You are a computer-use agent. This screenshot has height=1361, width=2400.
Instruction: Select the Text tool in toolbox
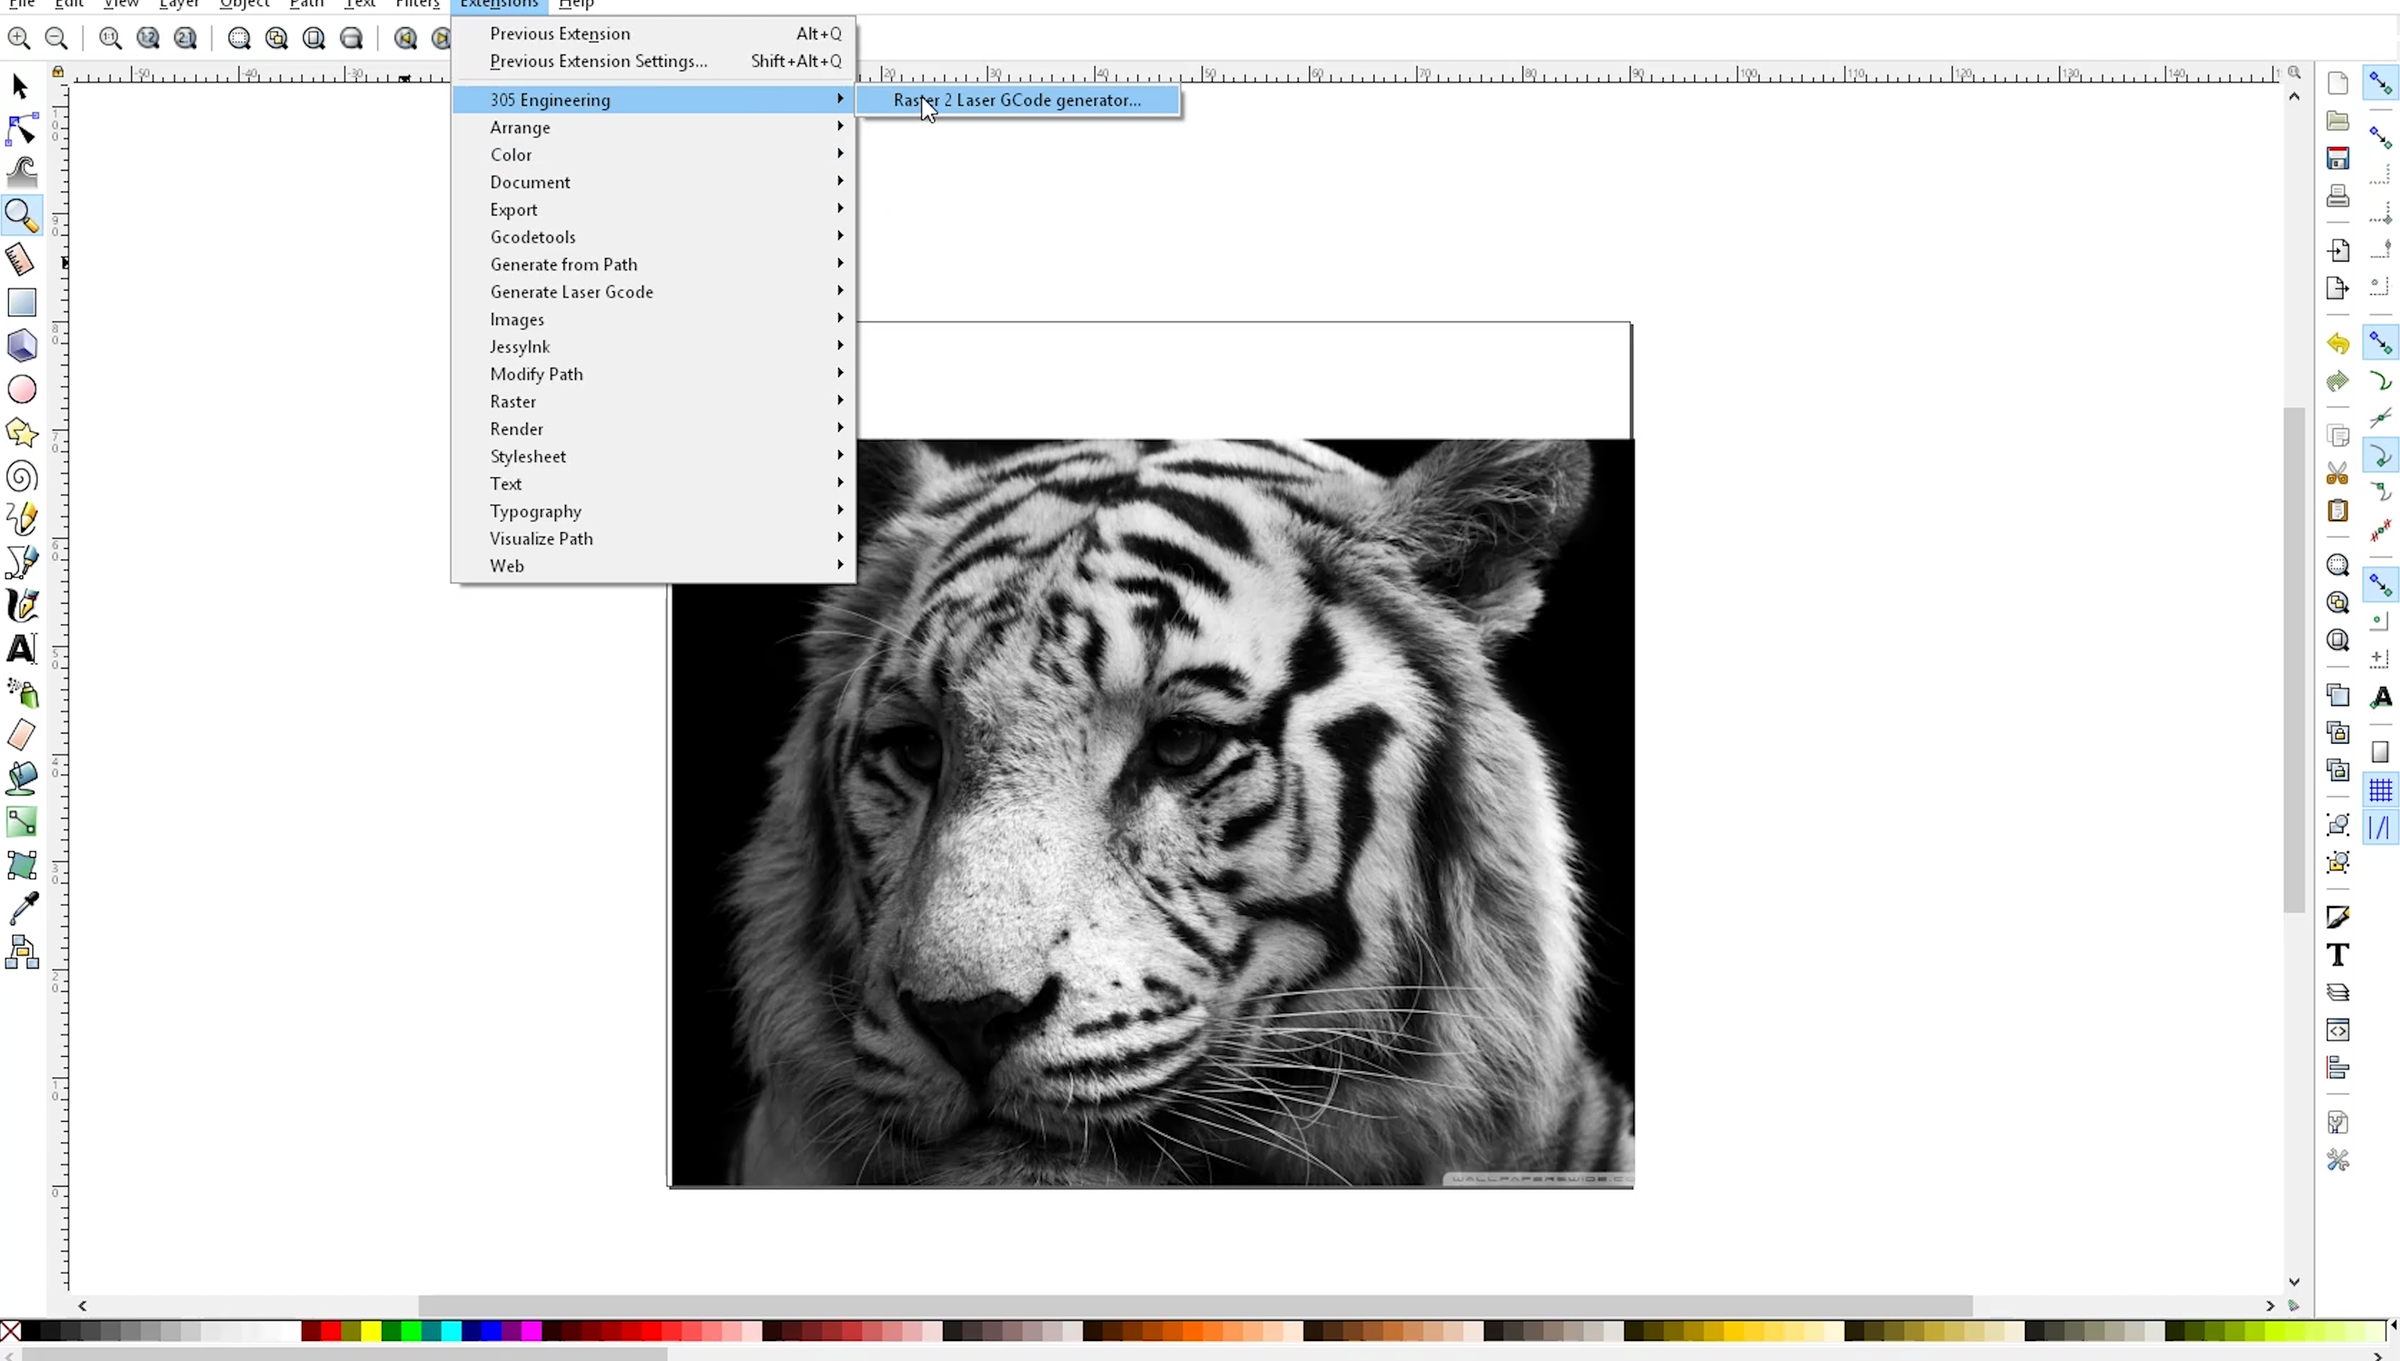[21, 649]
